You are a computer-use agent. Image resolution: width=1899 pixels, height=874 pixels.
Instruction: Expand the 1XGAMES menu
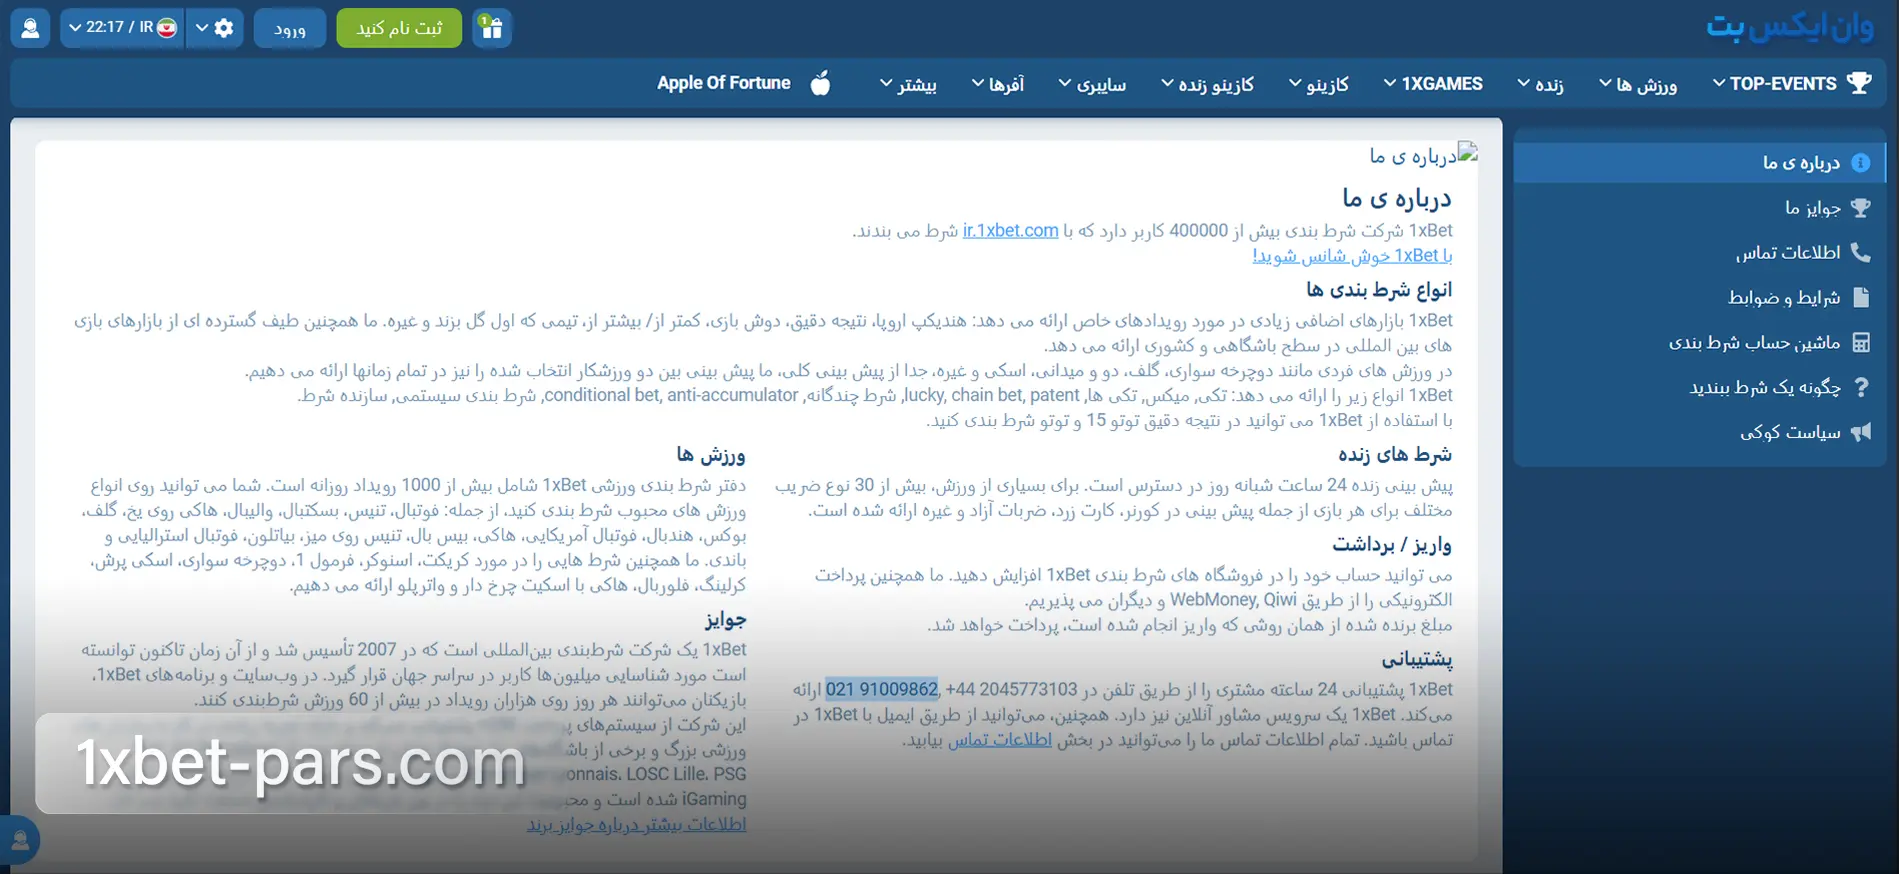click(x=1433, y=83)
